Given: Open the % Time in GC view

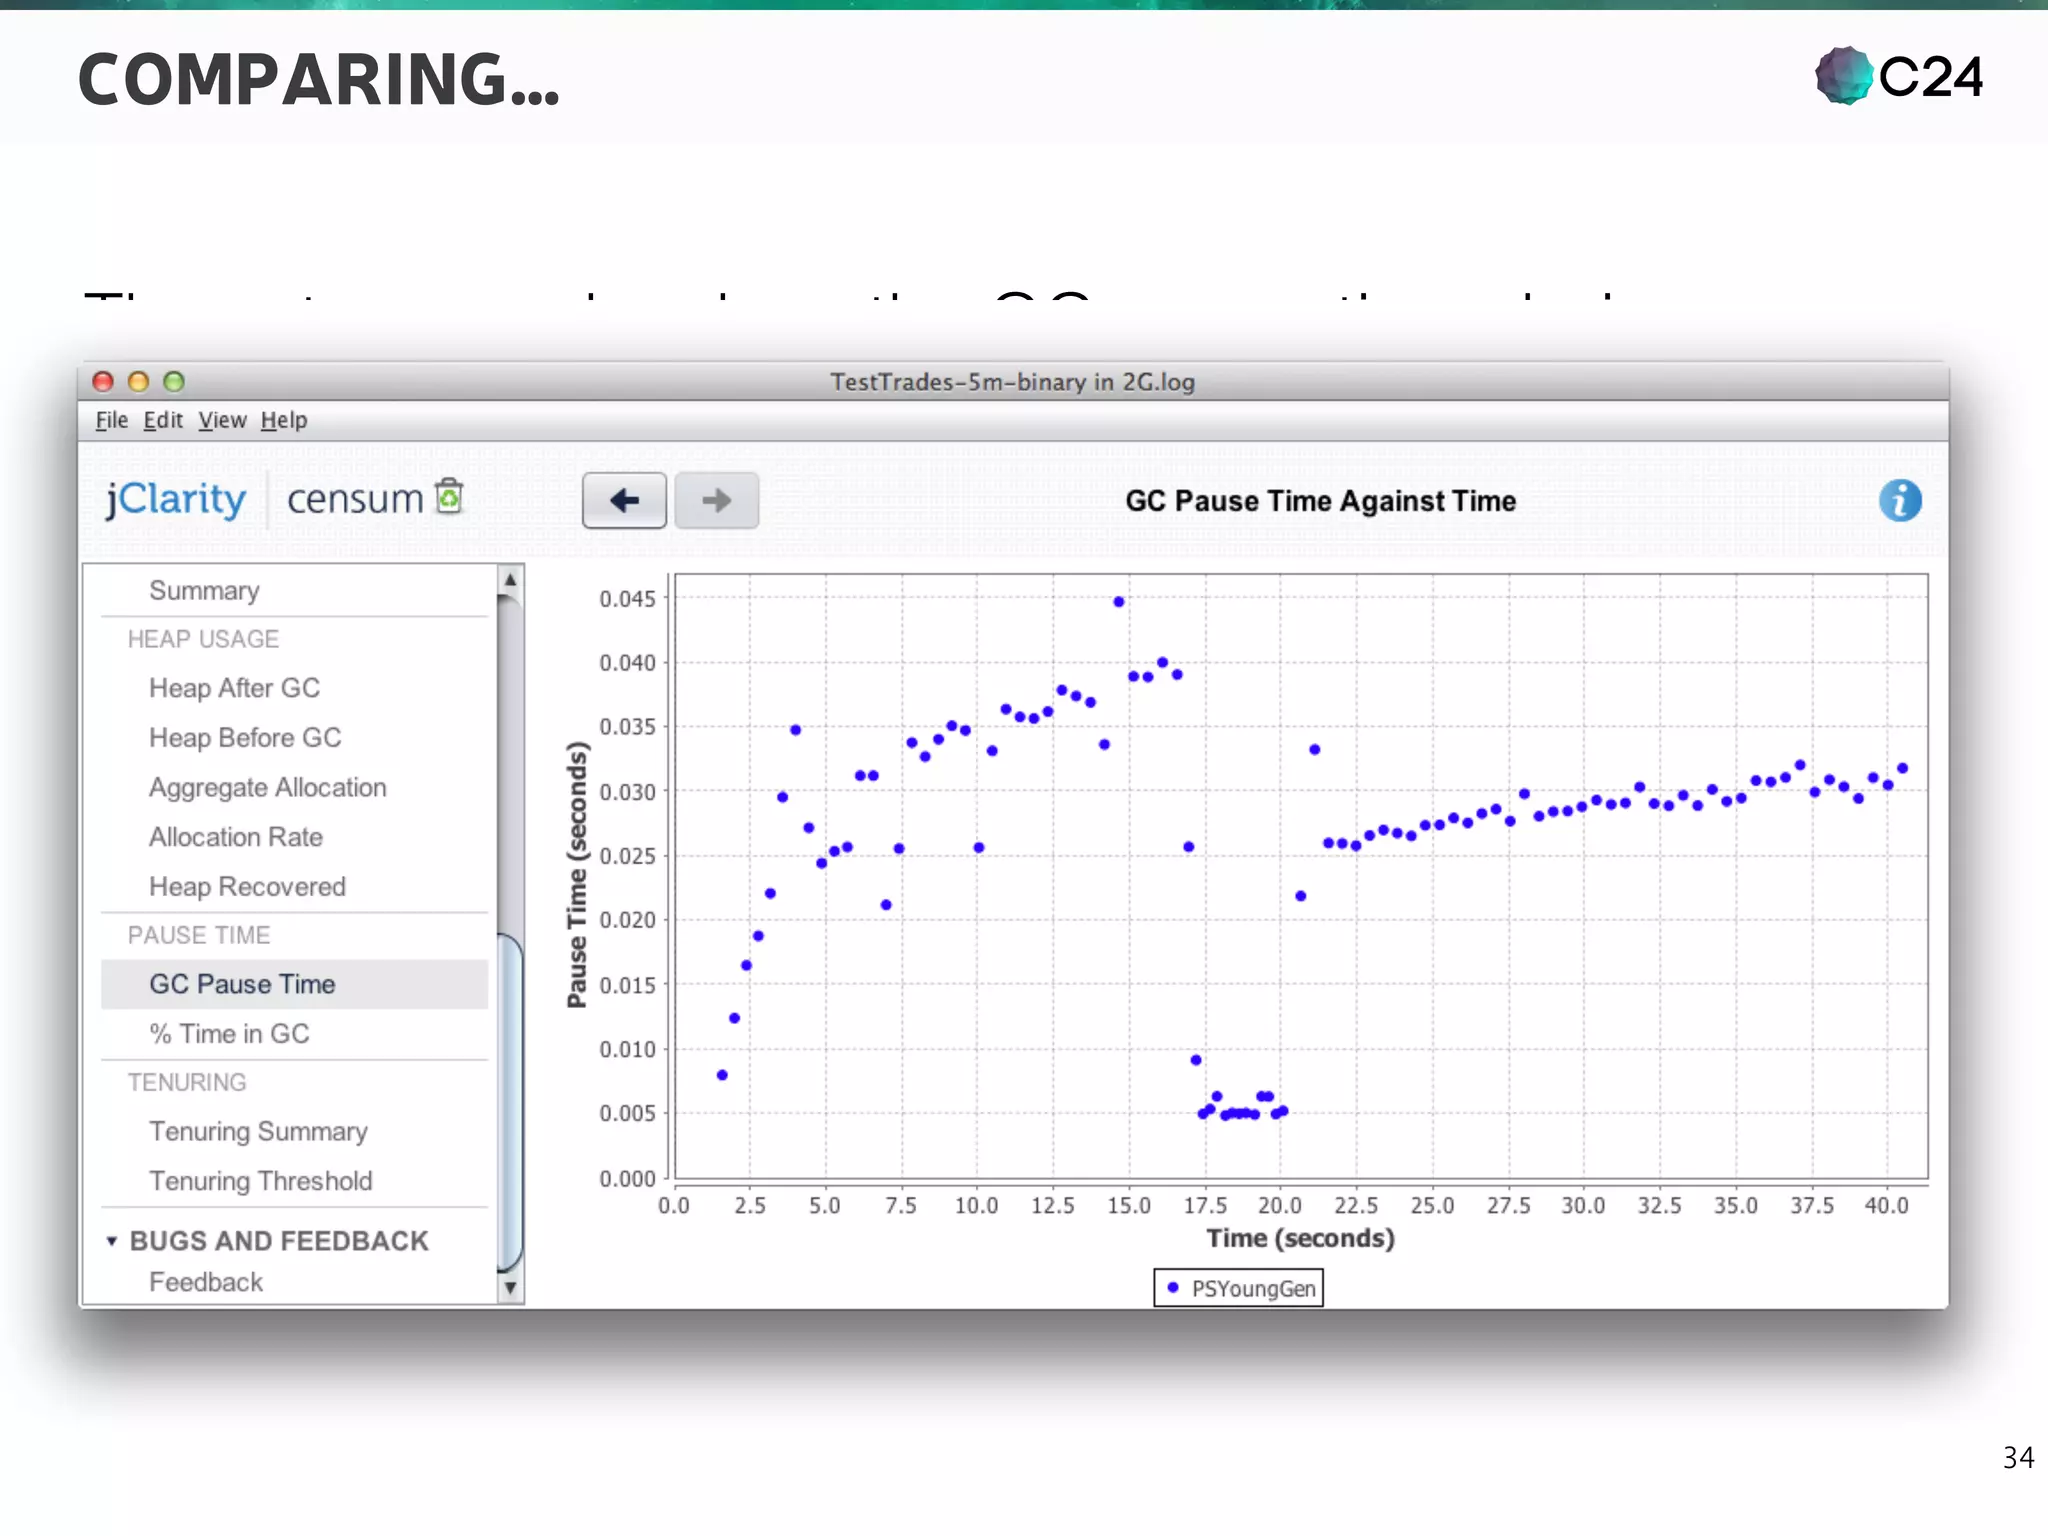Looking at the screenshot, I should tap(229, 1034).
